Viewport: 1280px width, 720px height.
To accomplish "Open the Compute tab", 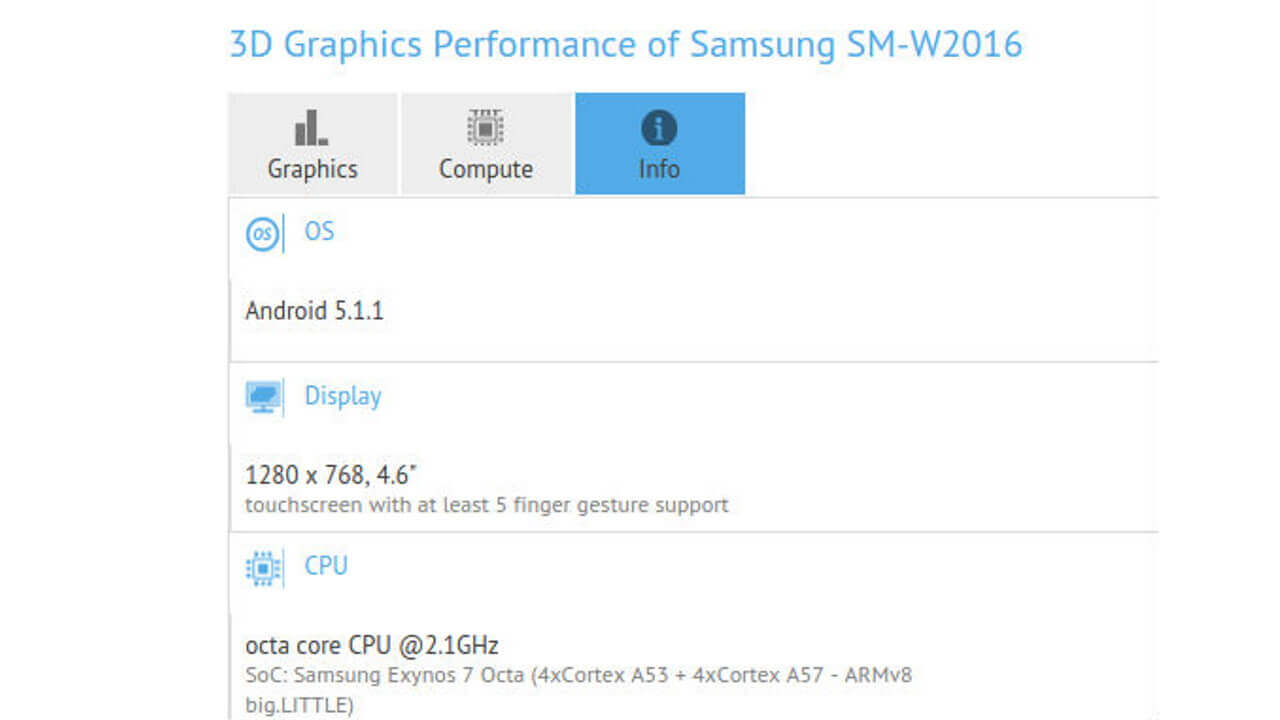I will [x=485, y=143].
